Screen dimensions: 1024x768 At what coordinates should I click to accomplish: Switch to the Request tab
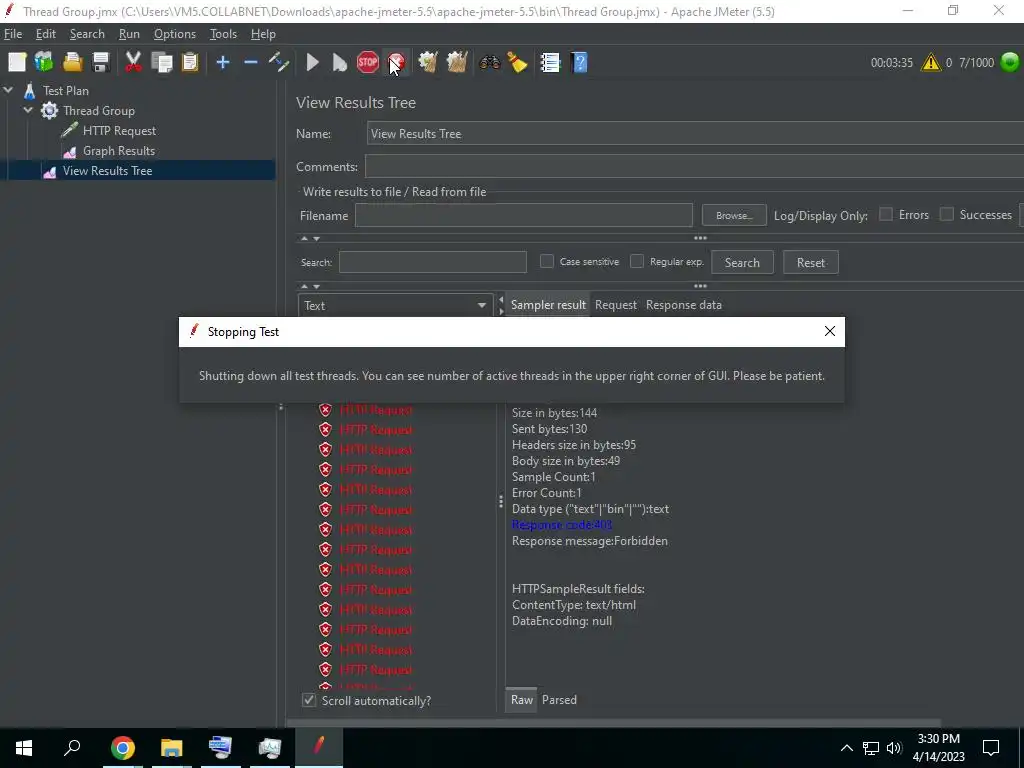(x=615, y=305)
